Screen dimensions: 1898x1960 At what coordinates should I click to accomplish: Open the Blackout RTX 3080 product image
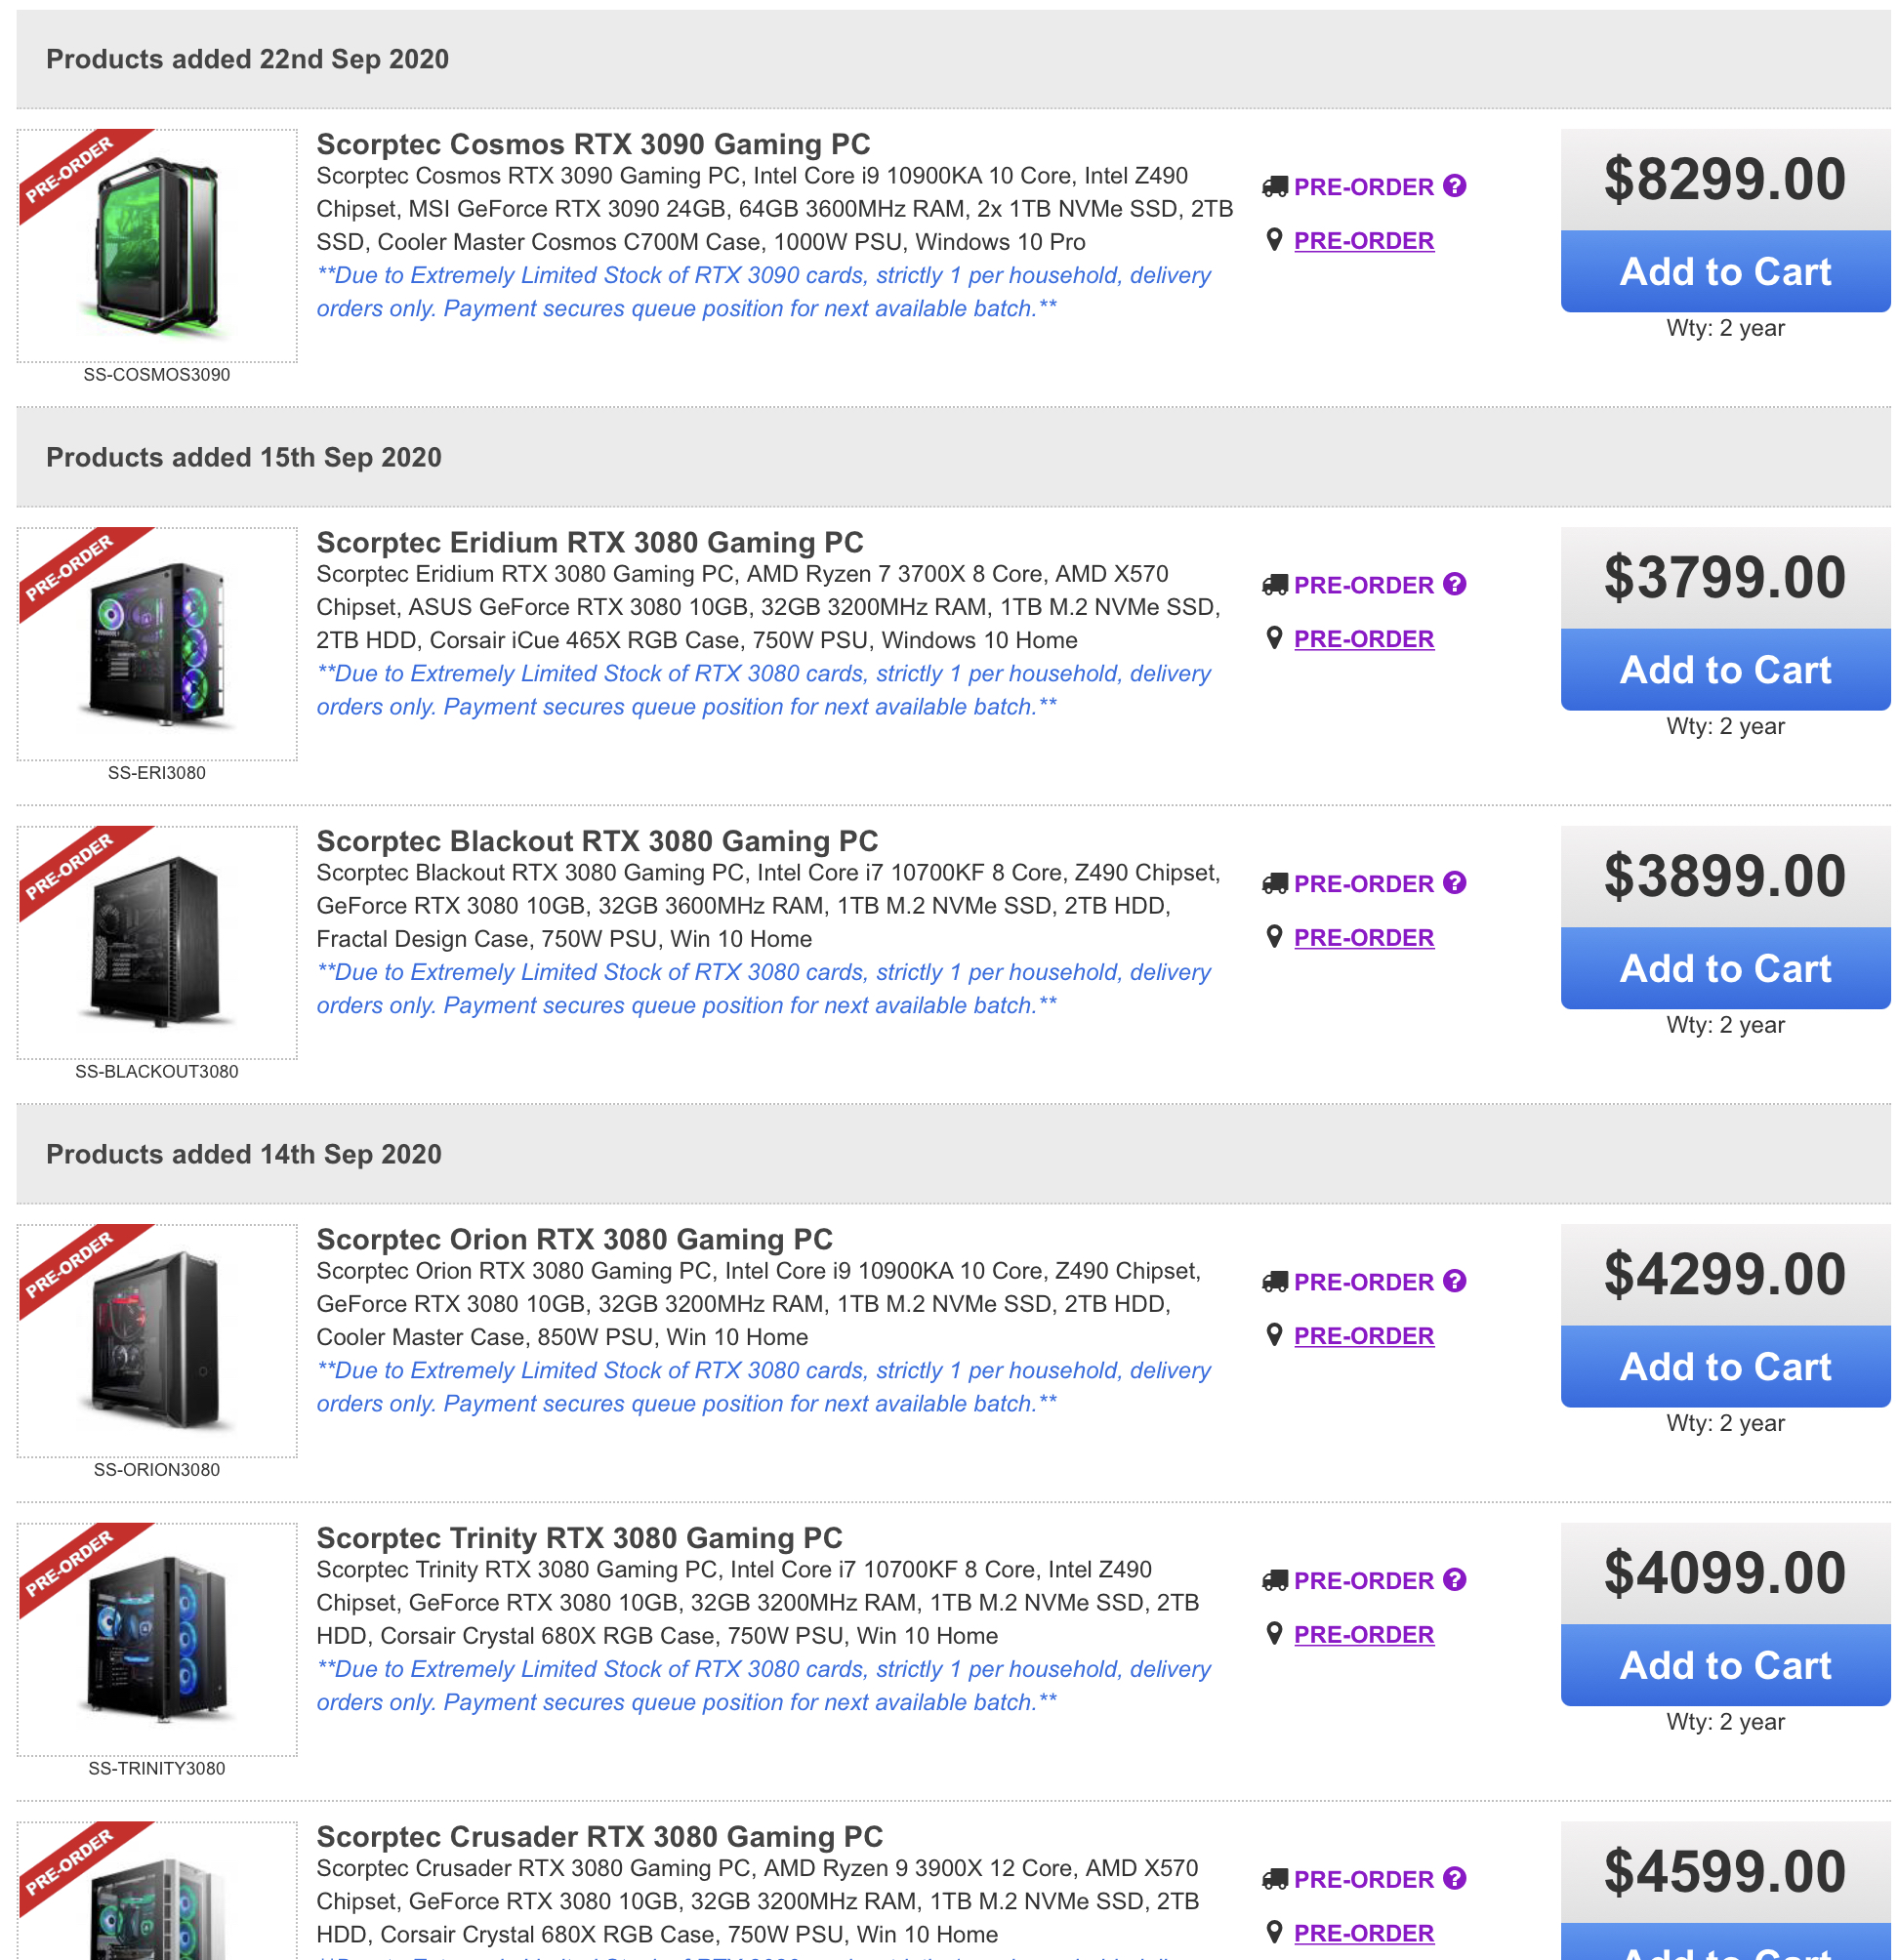[x=157, y=943]
